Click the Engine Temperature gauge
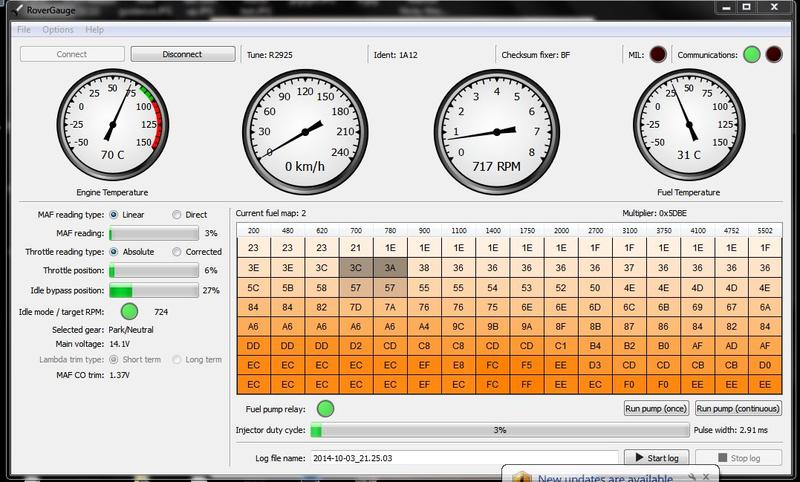The height and width of the screenshot is (482, 800). pos(112,125)
